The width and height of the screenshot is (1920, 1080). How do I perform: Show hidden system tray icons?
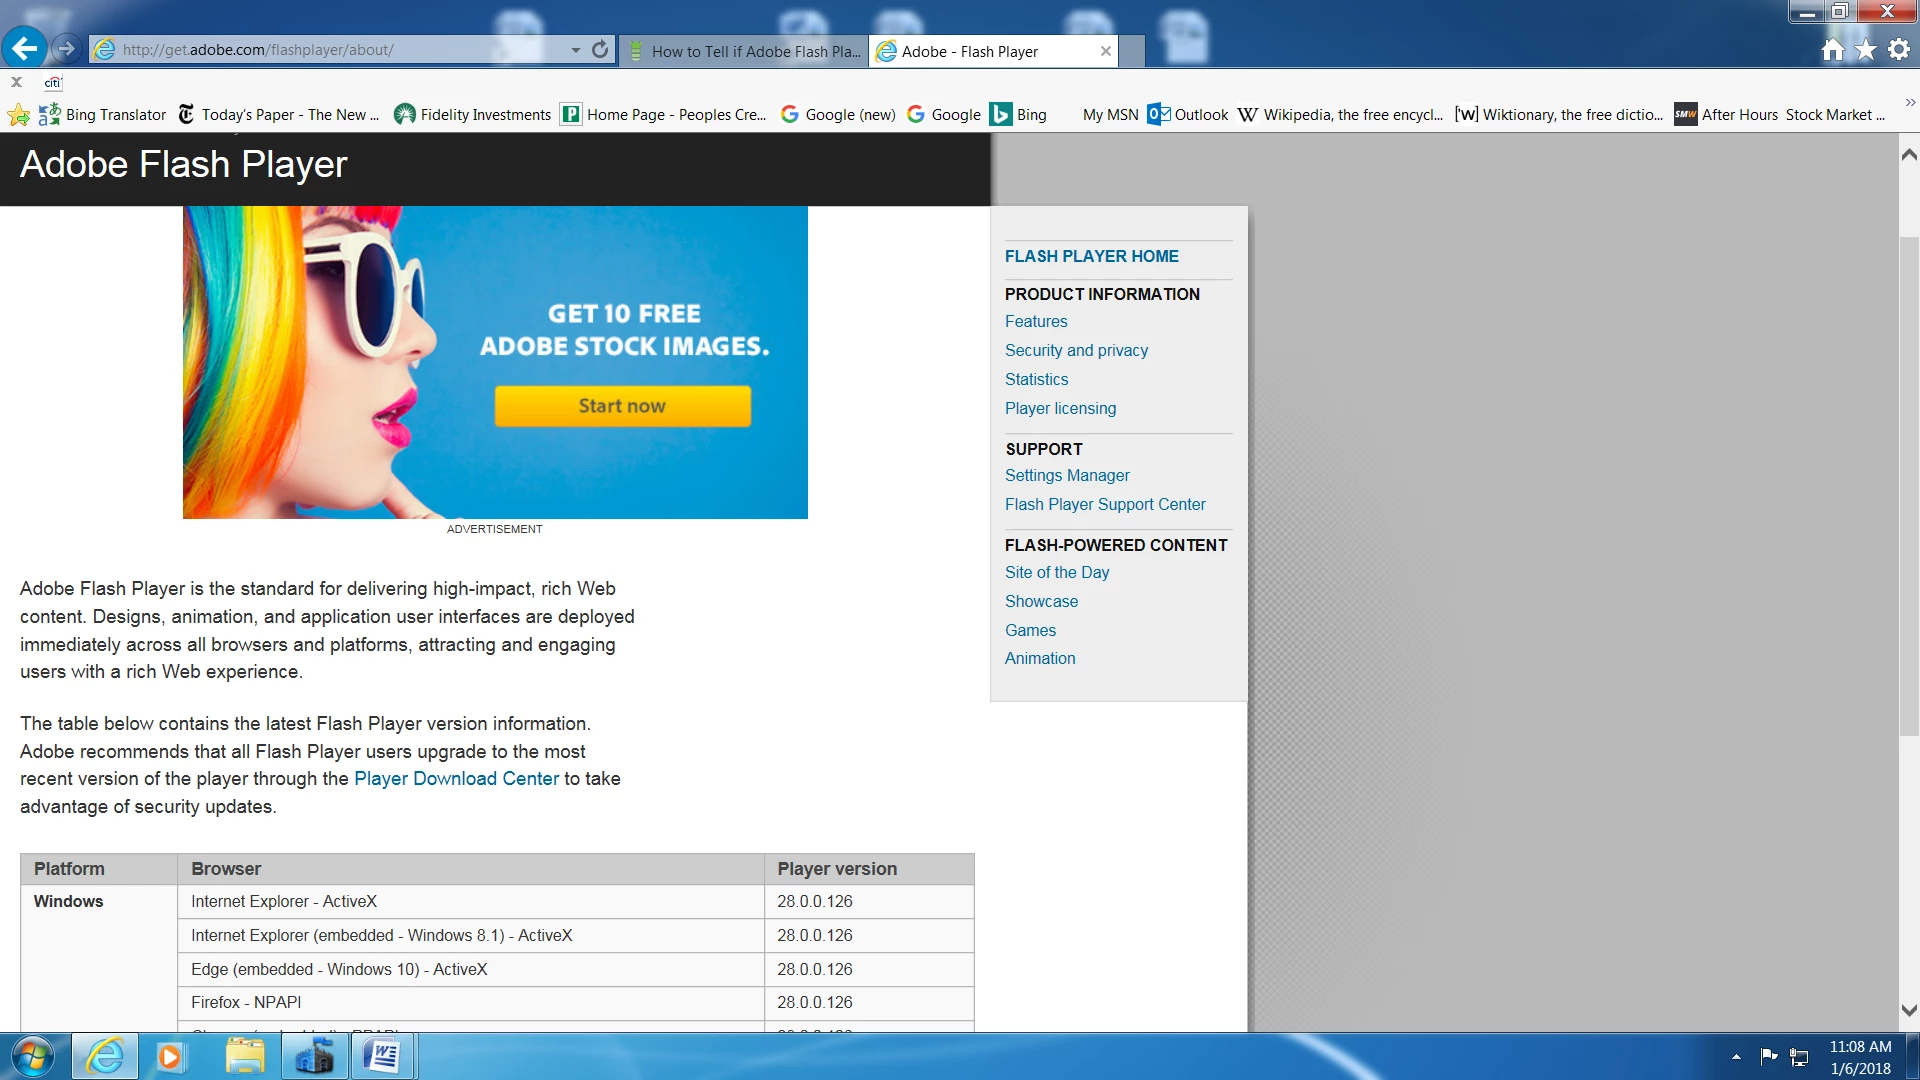click(x=1736, y=1056)
